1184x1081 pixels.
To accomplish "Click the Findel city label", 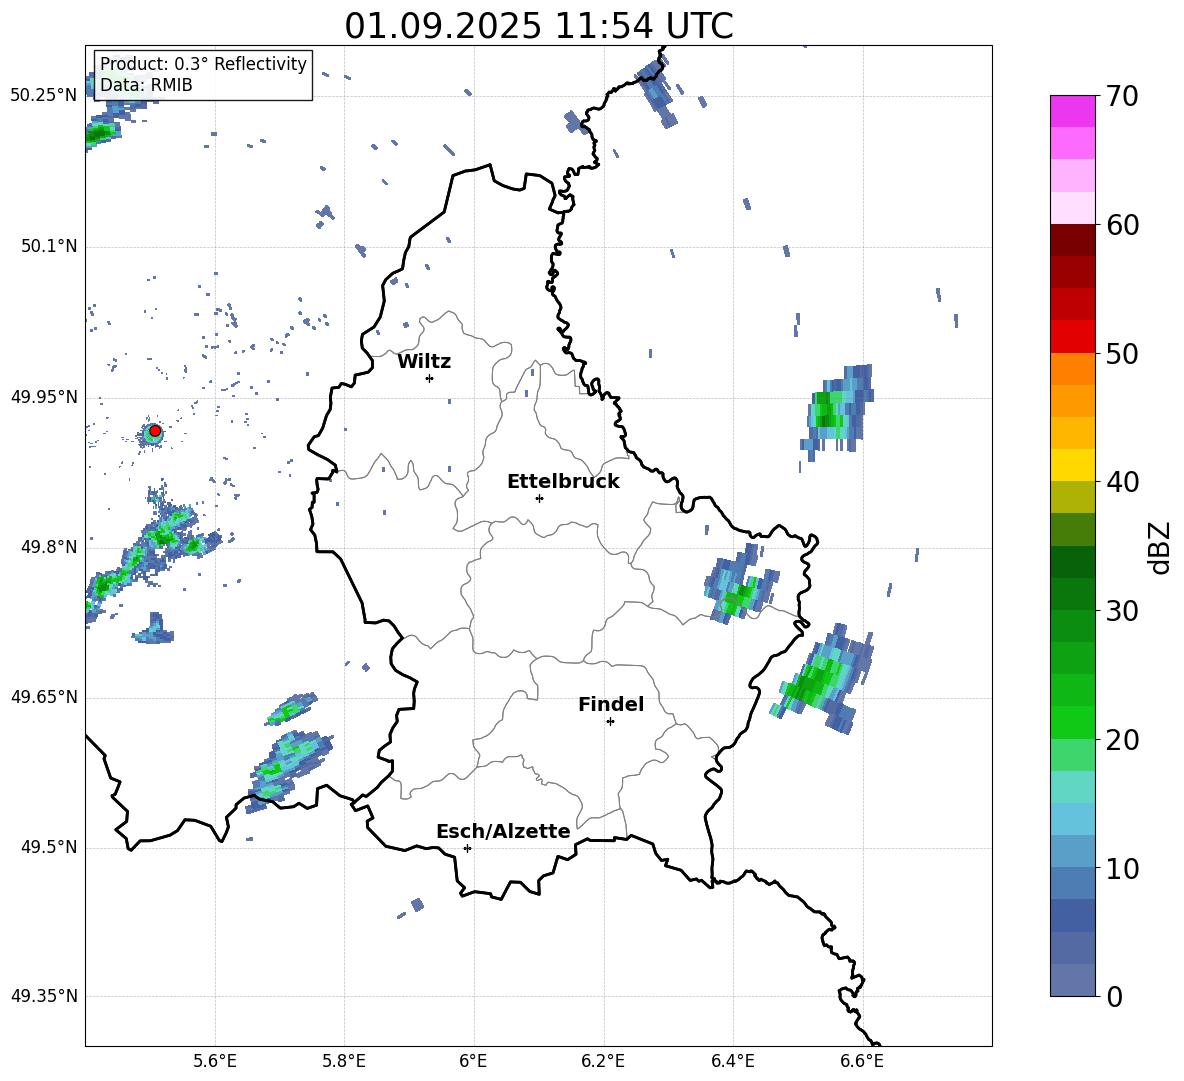I will [x=611, y=704].
